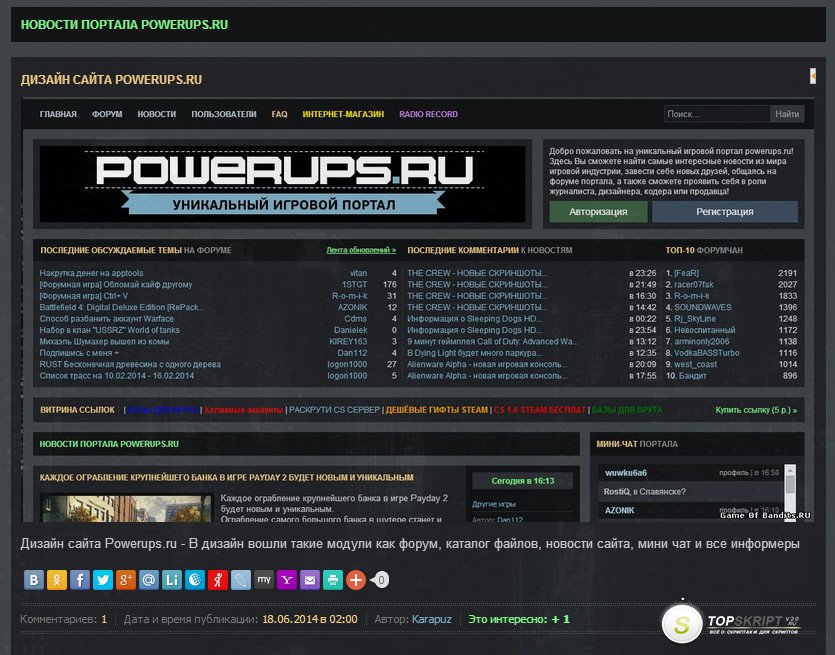Viewport: 835px width, 655px height.
Task: Open top forum user VodkaBASSTurbo
Action: [707, 353]
